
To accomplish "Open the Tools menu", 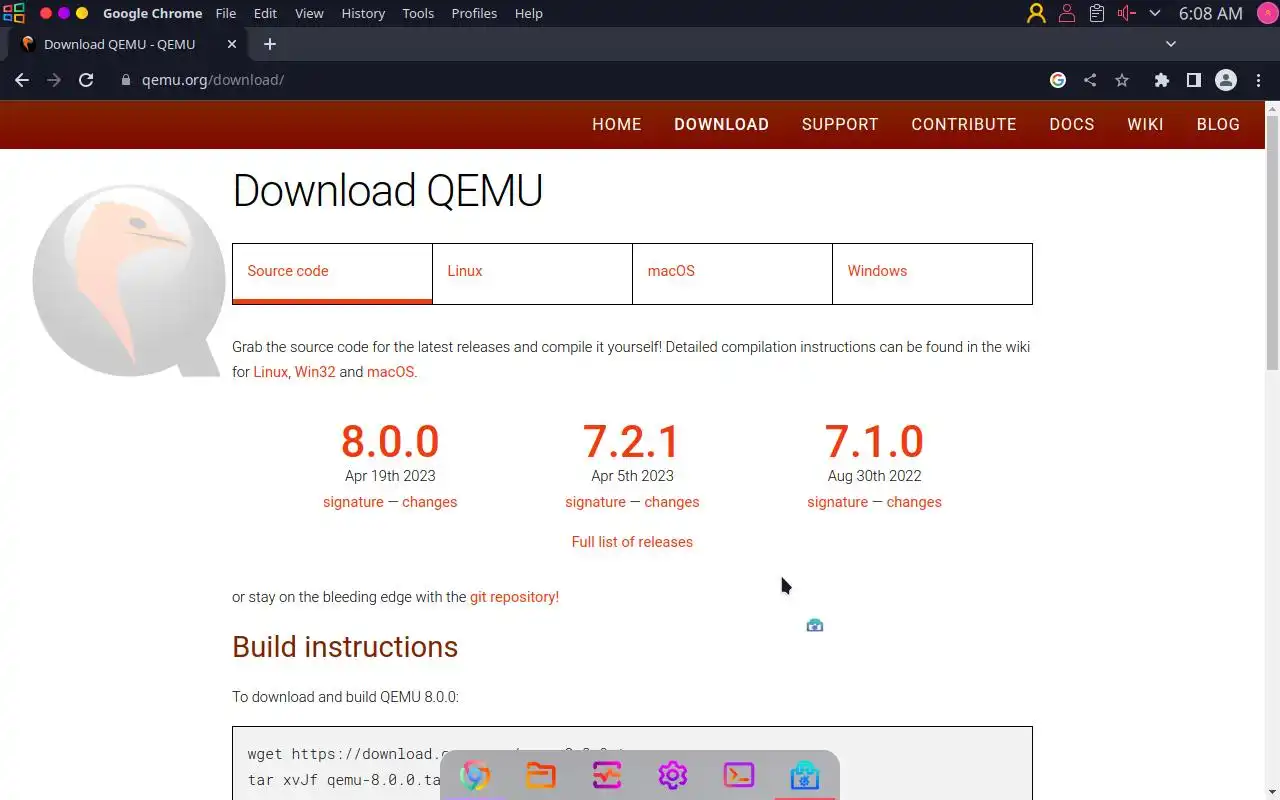I will pyautogui.click(x=418, y=13).
